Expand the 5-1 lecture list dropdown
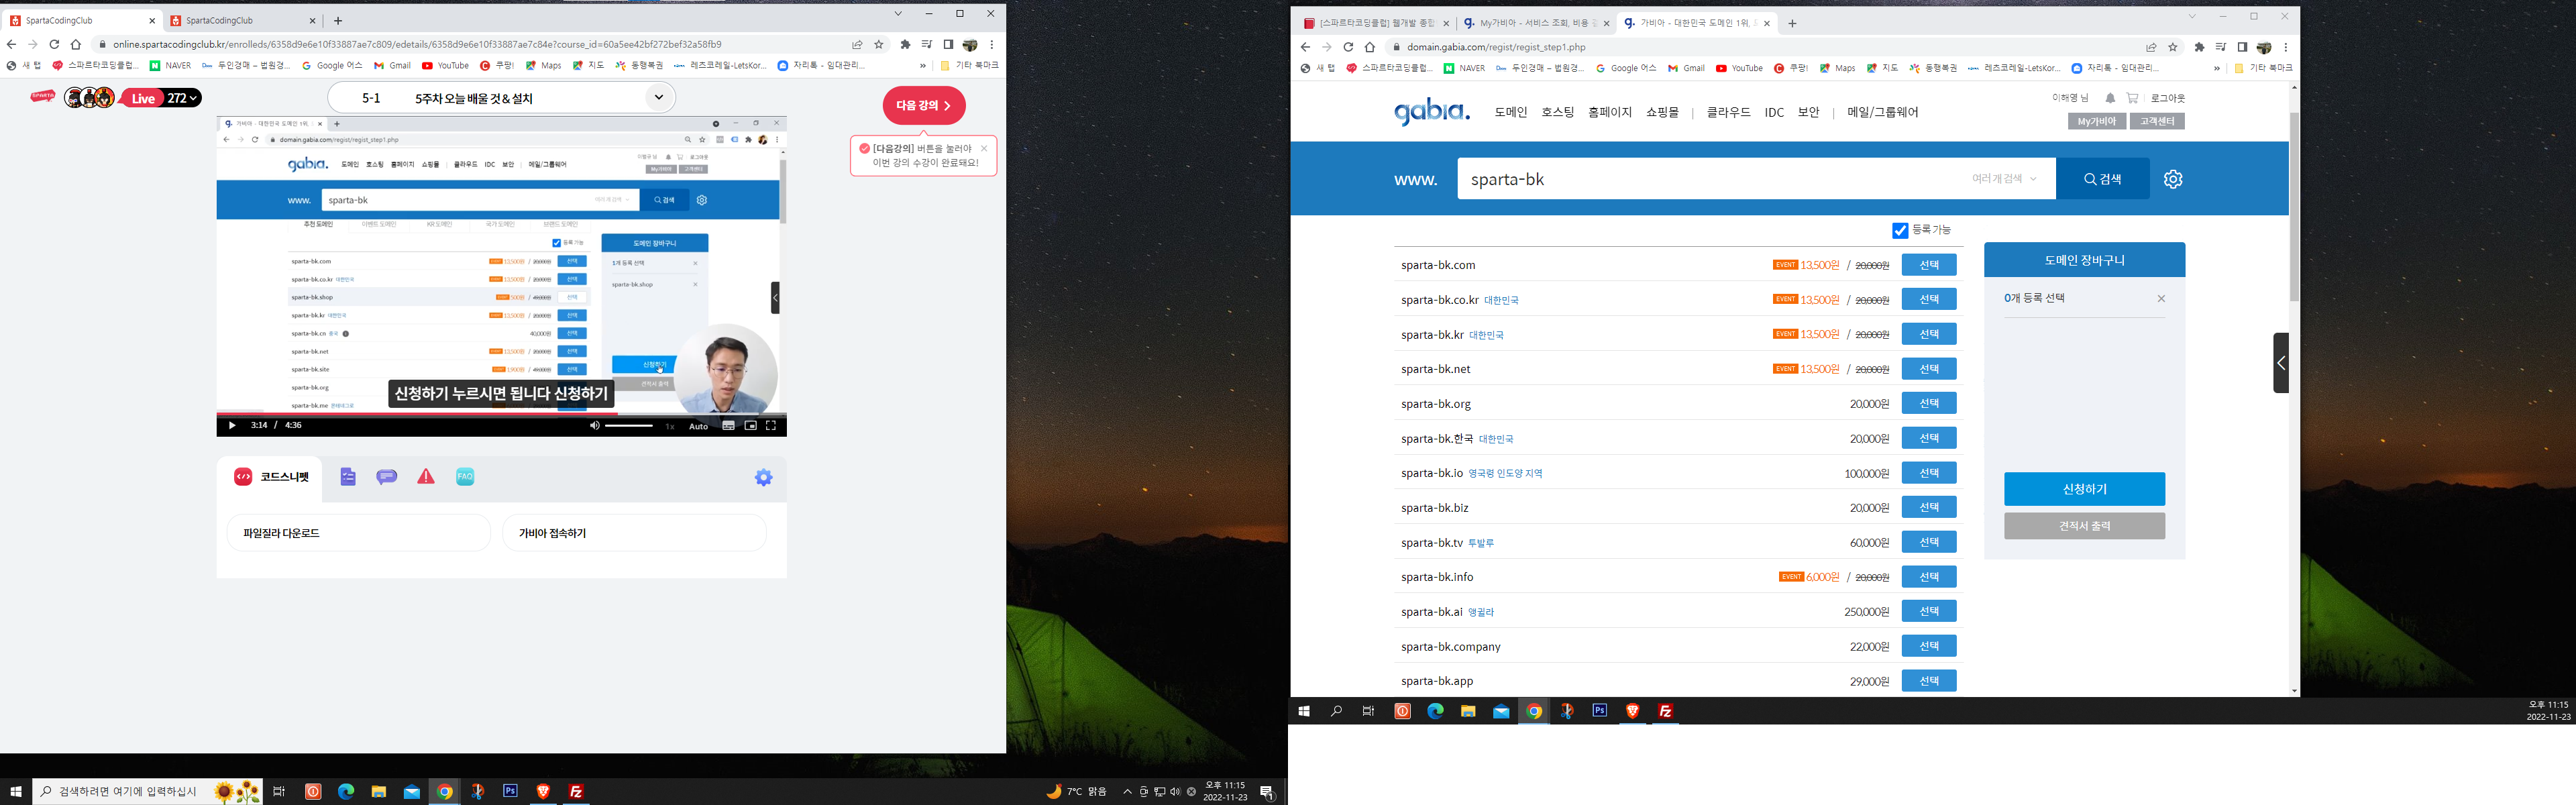 [x=658, y=97]
